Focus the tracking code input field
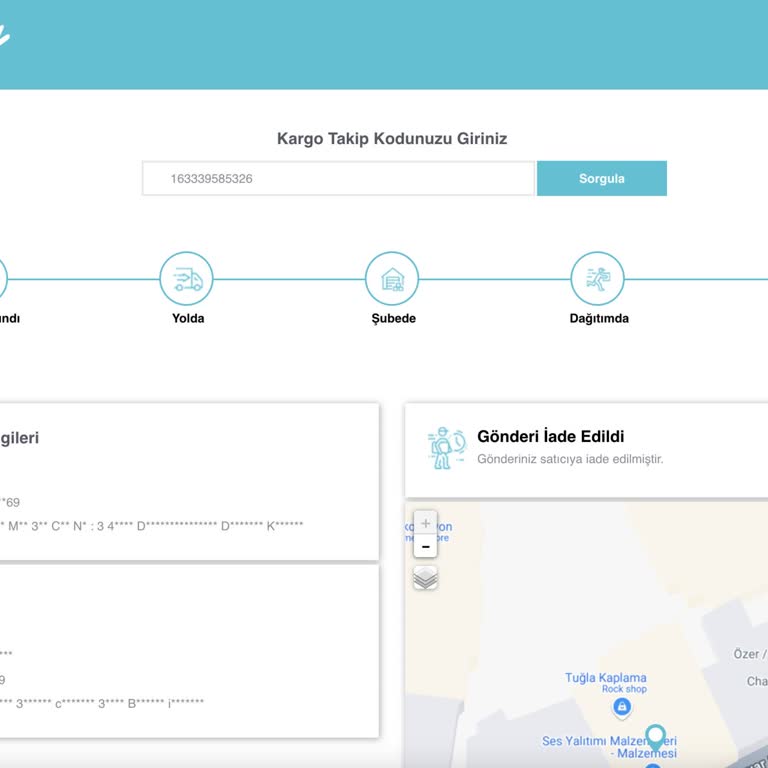 coord(338,179)
